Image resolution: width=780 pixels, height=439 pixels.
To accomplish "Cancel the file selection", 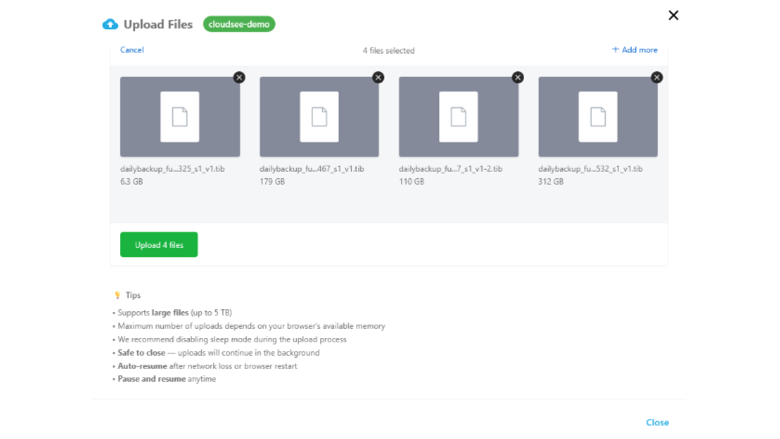I will [x=132, y=50].
